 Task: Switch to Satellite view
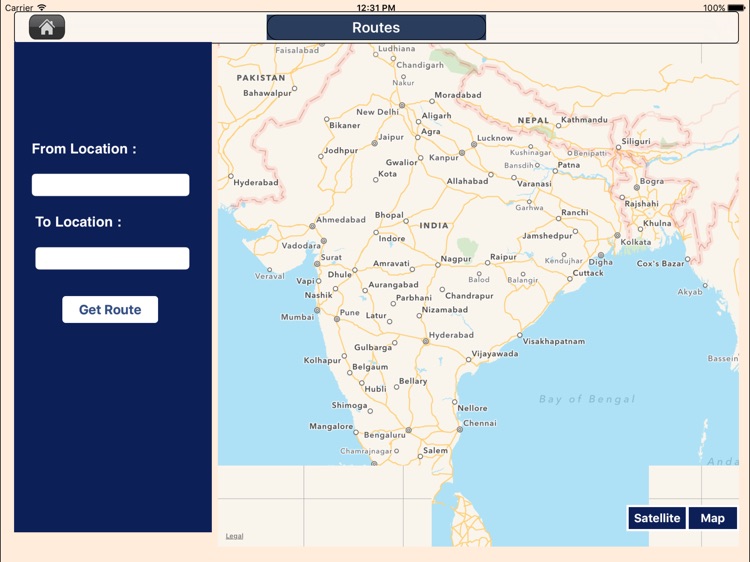[x=657, y=518]
